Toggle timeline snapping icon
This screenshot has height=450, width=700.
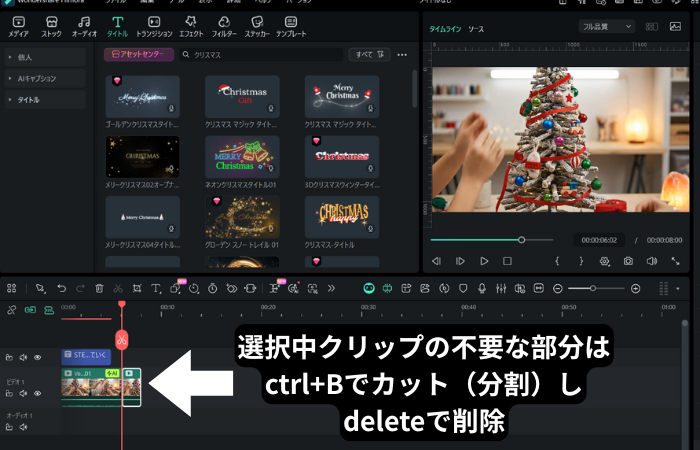388,288
